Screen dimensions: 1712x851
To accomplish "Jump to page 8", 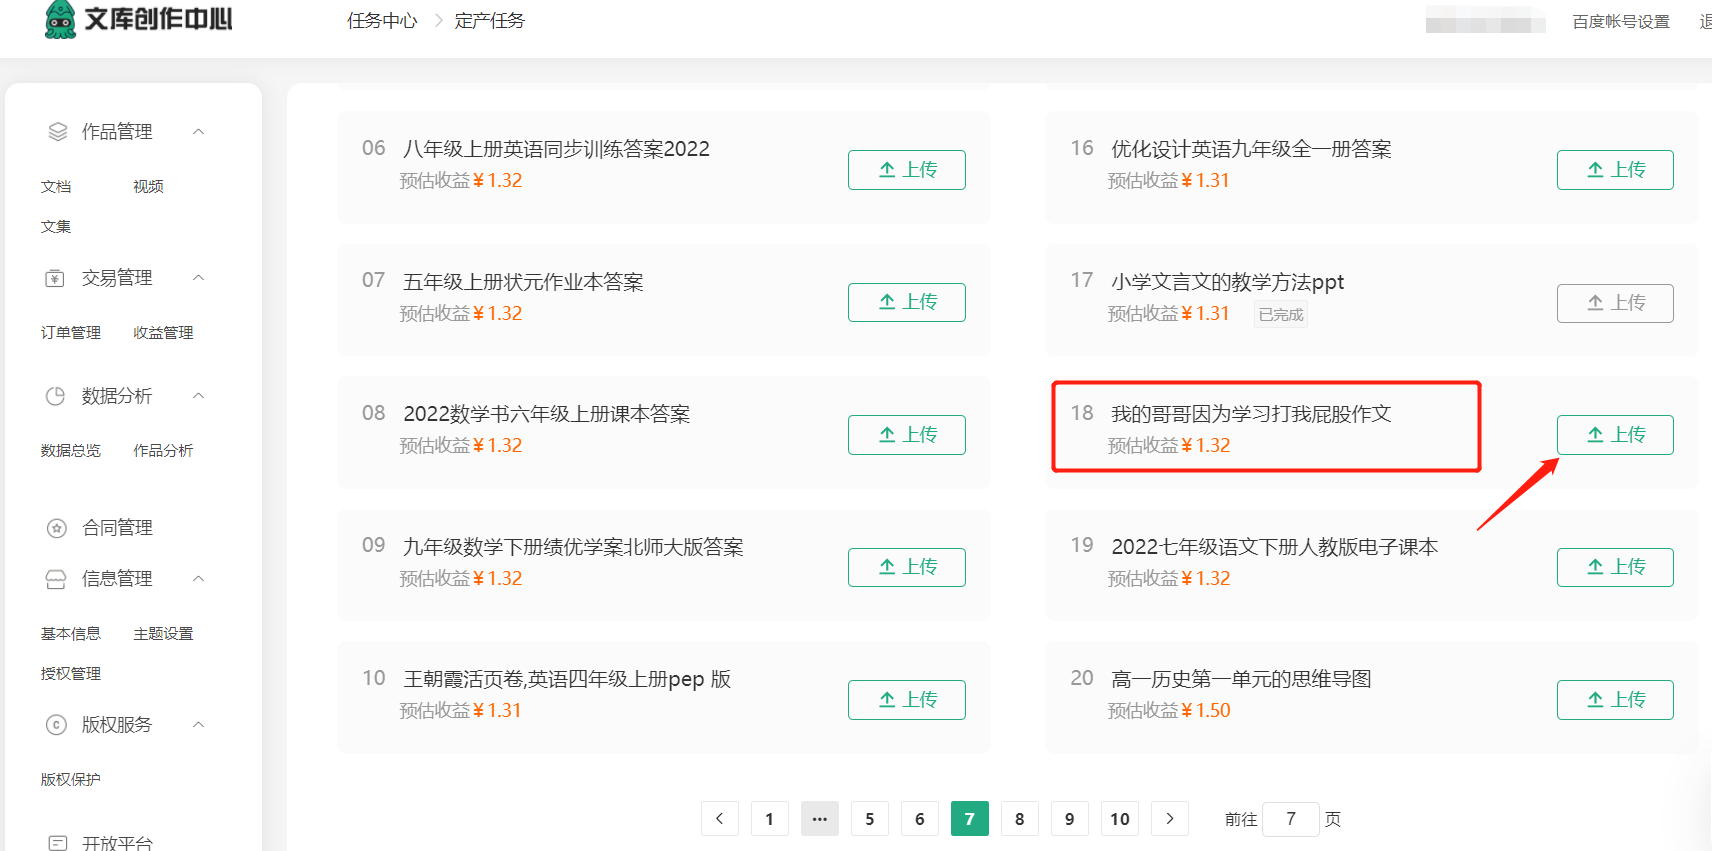I will pos(1020,818).
